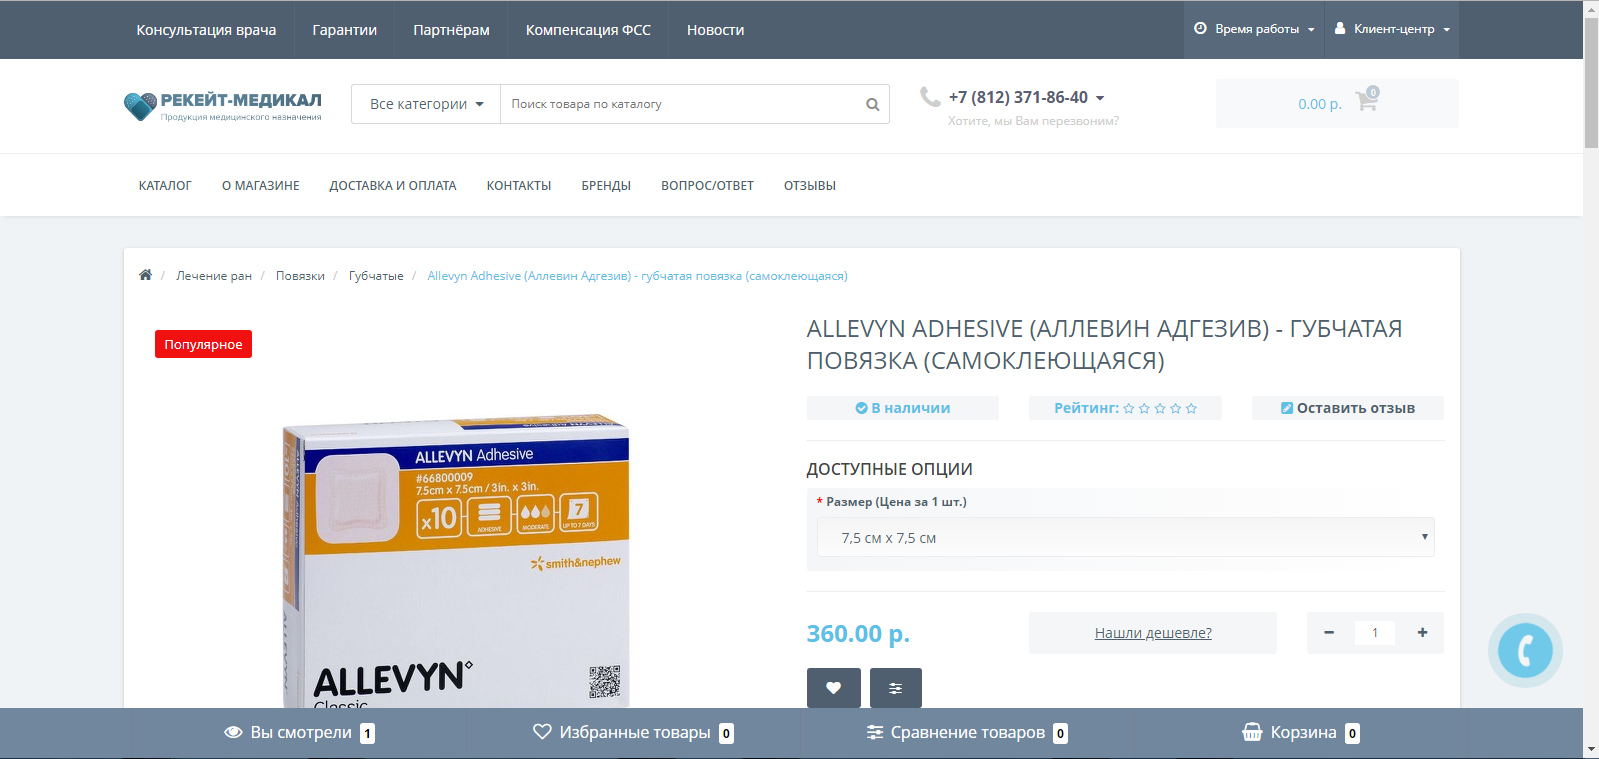Open КОНТАКТЫ navigation item
1599x759 pixels.
(519, 186)
